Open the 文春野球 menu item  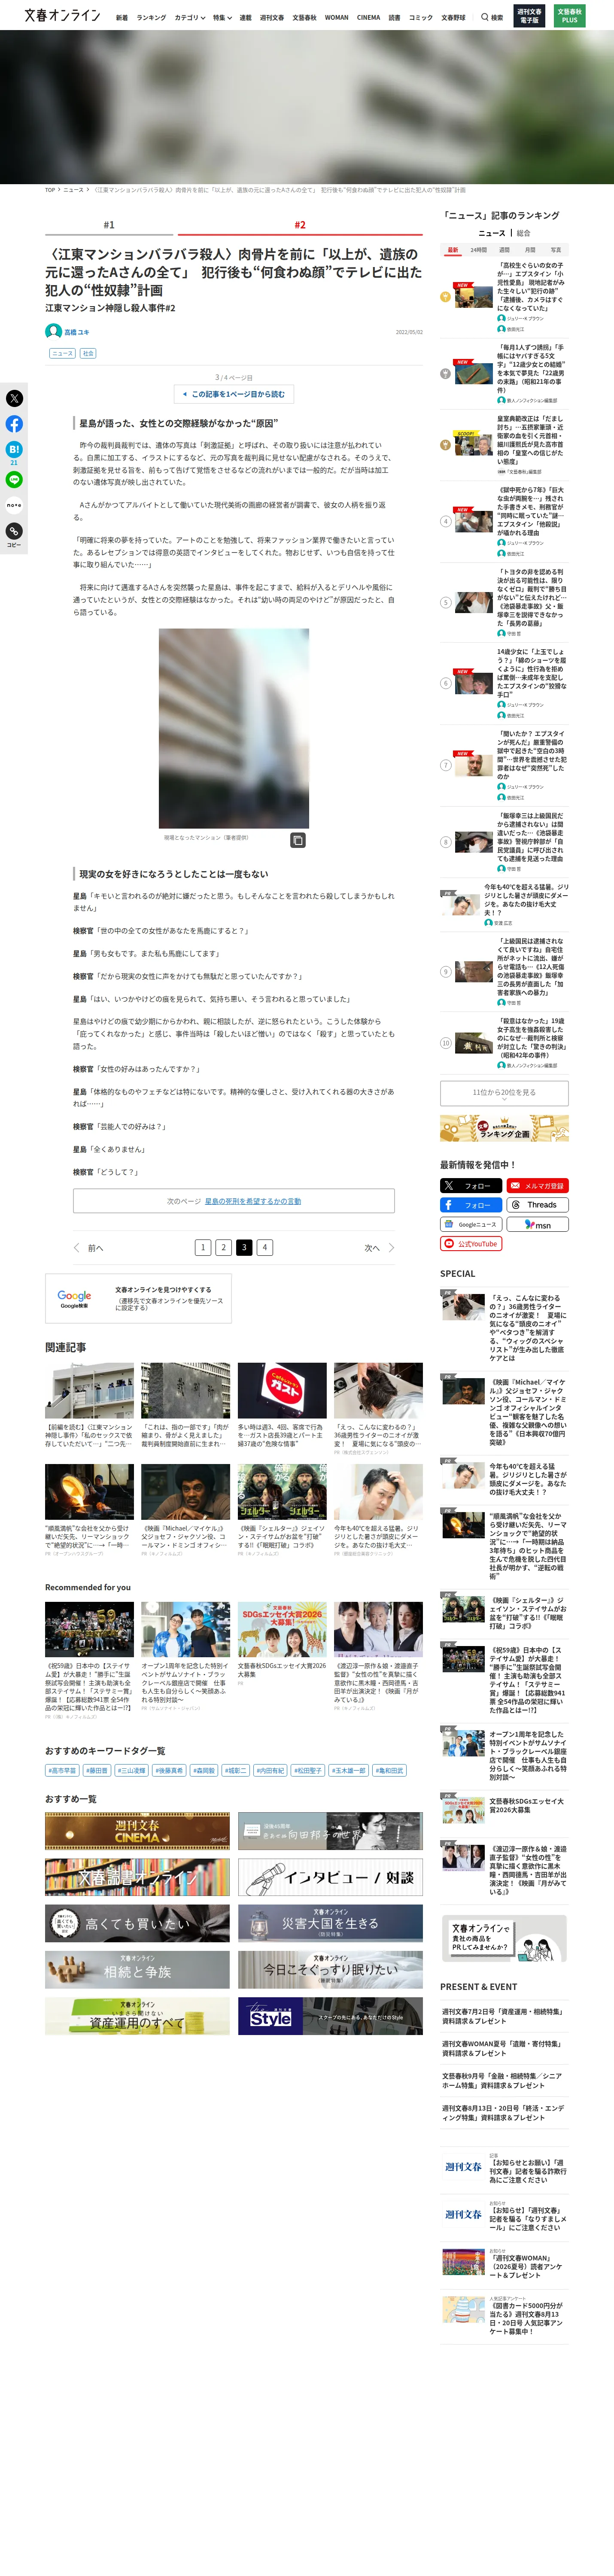pyautogui.click(x=453, y=18)
